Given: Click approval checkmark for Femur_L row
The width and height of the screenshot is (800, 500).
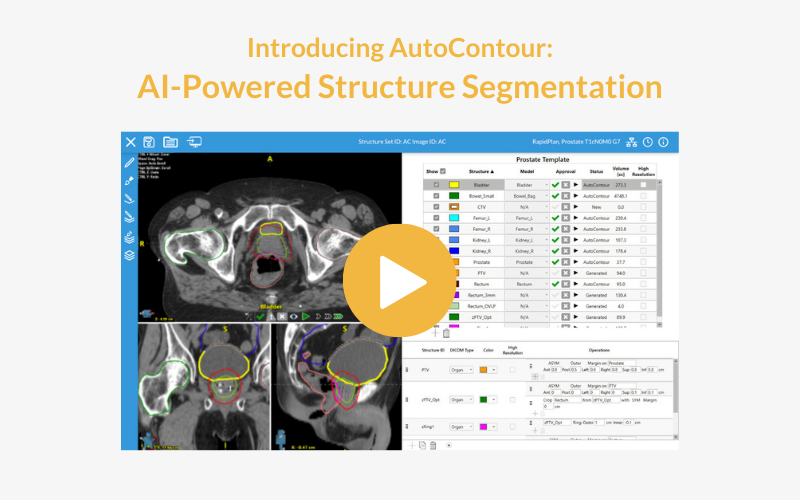Looking at the screenshot, I should click(x=555, y=218).
